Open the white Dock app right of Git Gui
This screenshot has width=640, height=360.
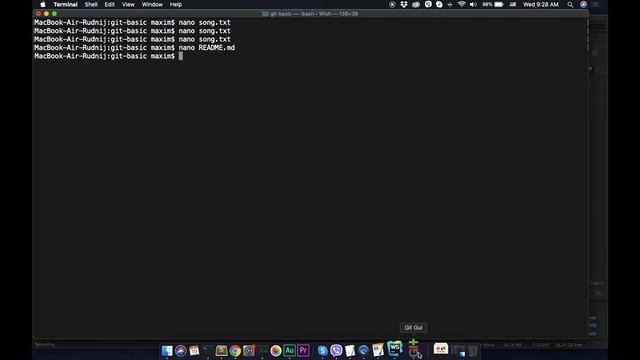tap(441, 349)
